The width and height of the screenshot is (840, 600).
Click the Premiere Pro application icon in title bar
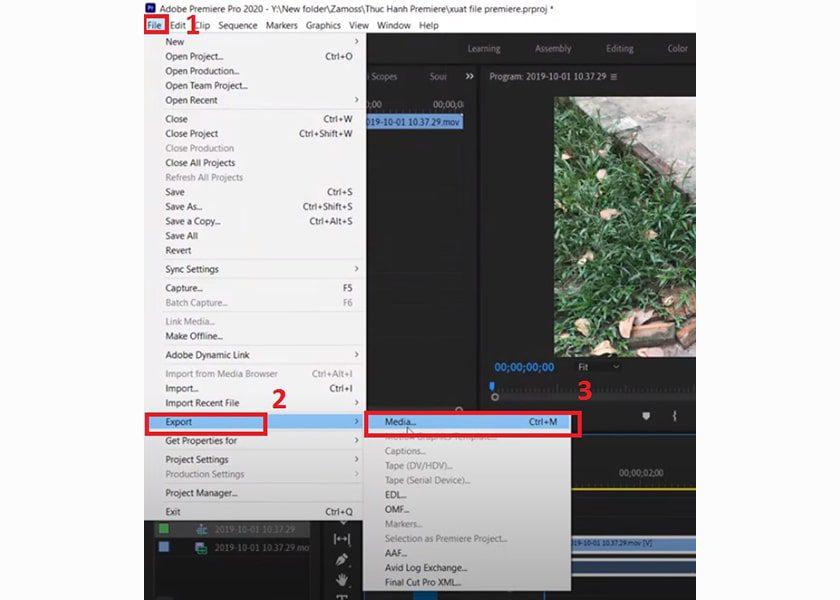151,8
